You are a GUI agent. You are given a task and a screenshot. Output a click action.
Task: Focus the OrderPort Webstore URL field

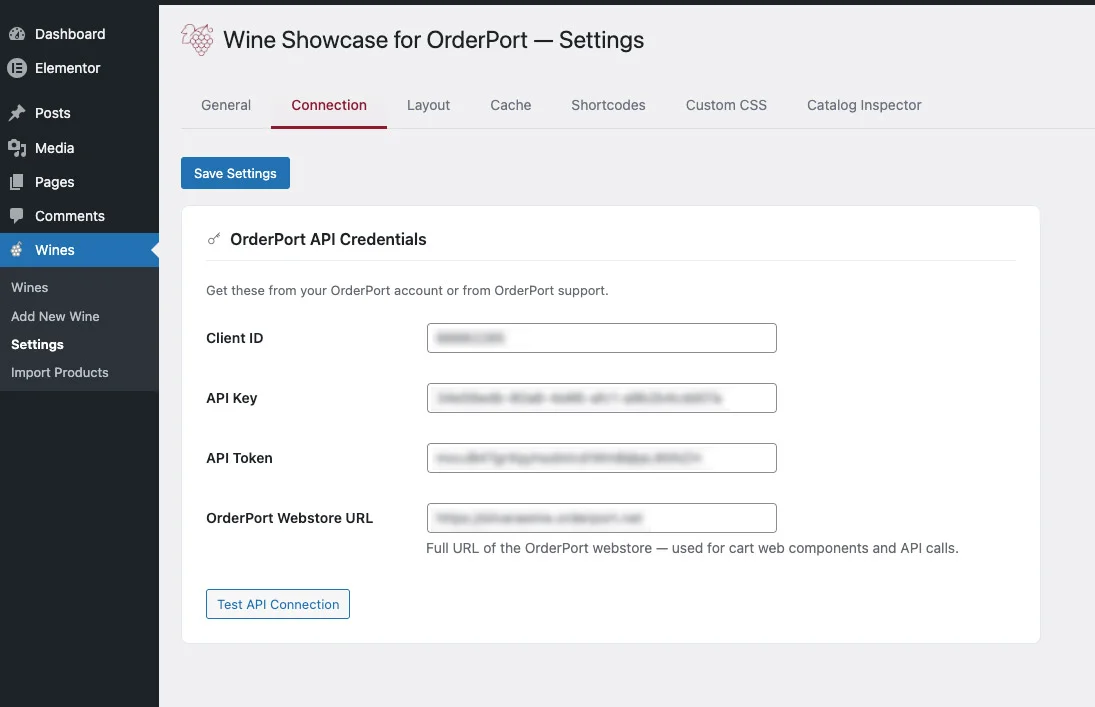click(x=601, y=518)
